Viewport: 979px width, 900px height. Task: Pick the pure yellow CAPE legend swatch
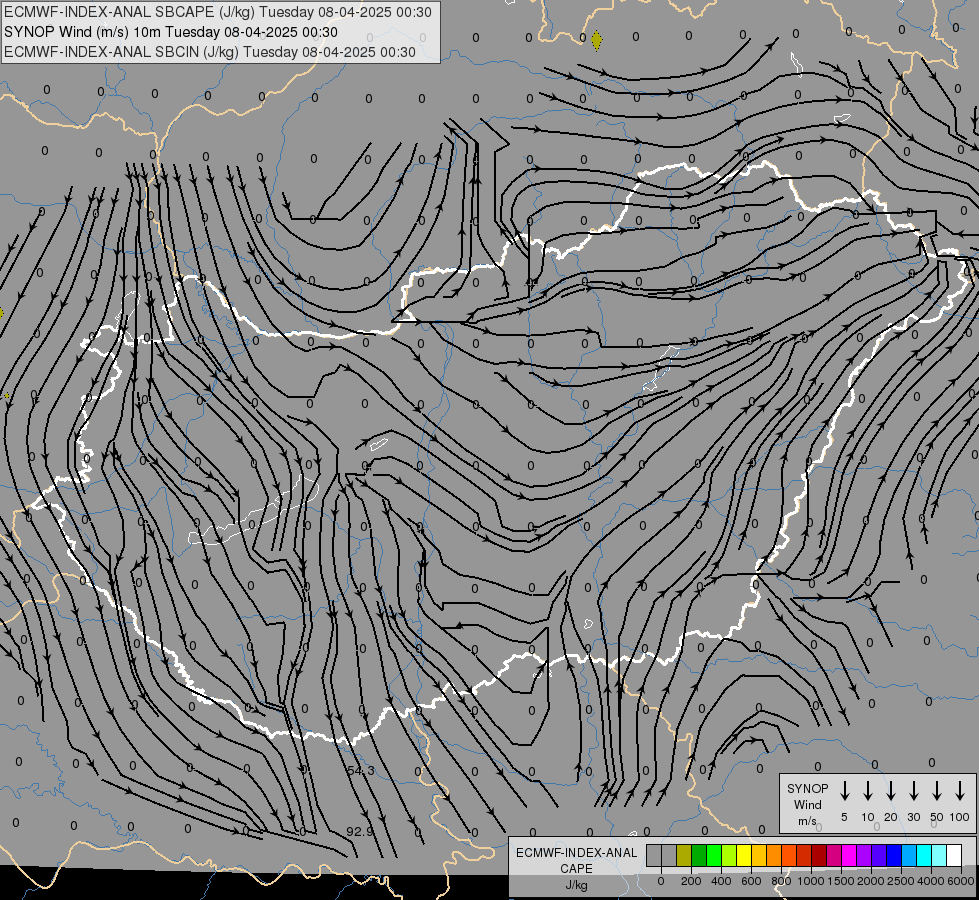[x=744, y=855]
